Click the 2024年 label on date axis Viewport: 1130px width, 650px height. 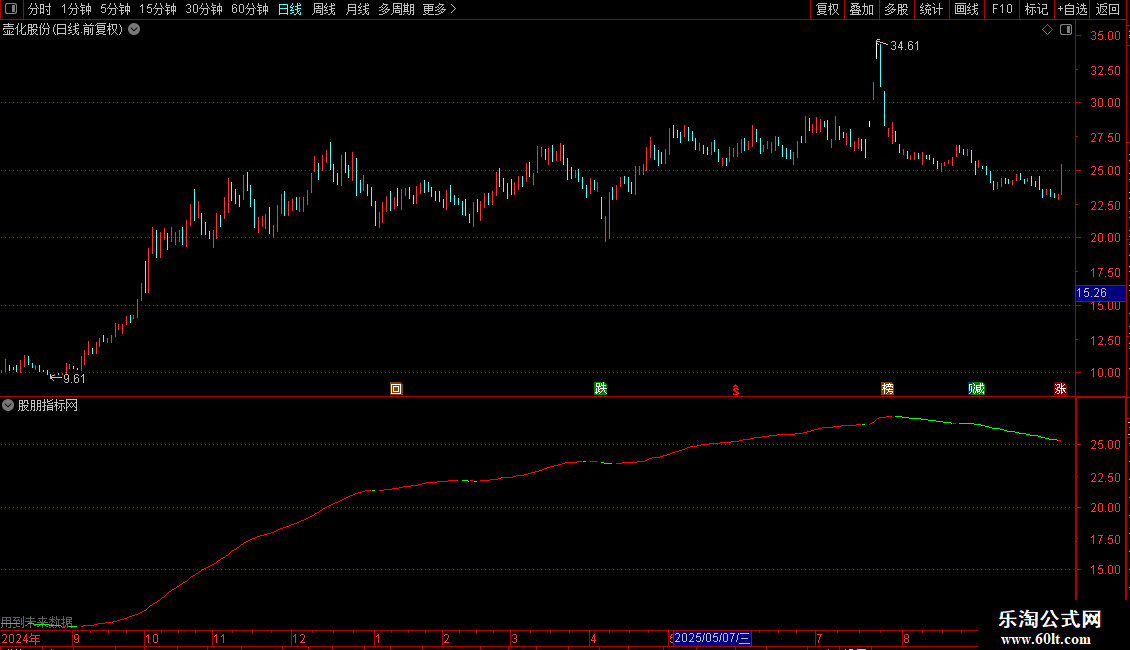point(21,638)
